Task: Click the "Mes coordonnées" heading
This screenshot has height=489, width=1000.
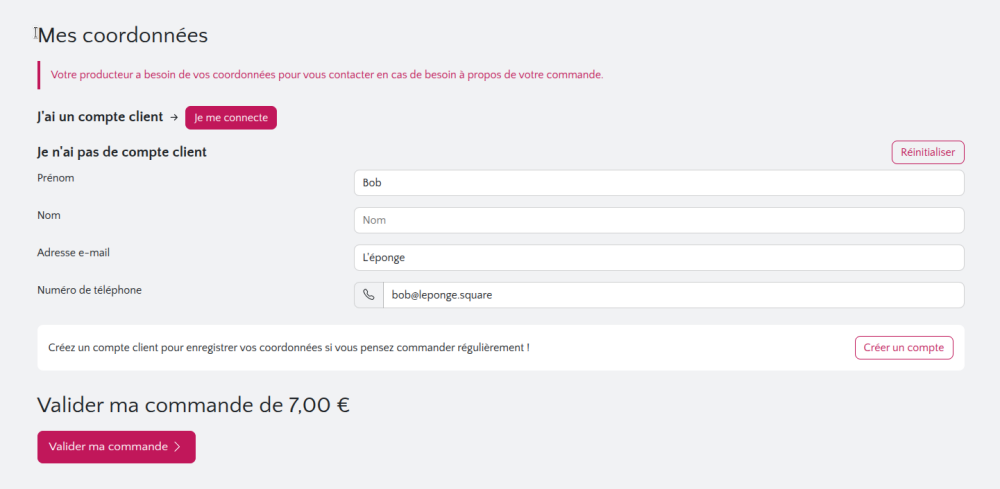Action: (x=122, y=35)
